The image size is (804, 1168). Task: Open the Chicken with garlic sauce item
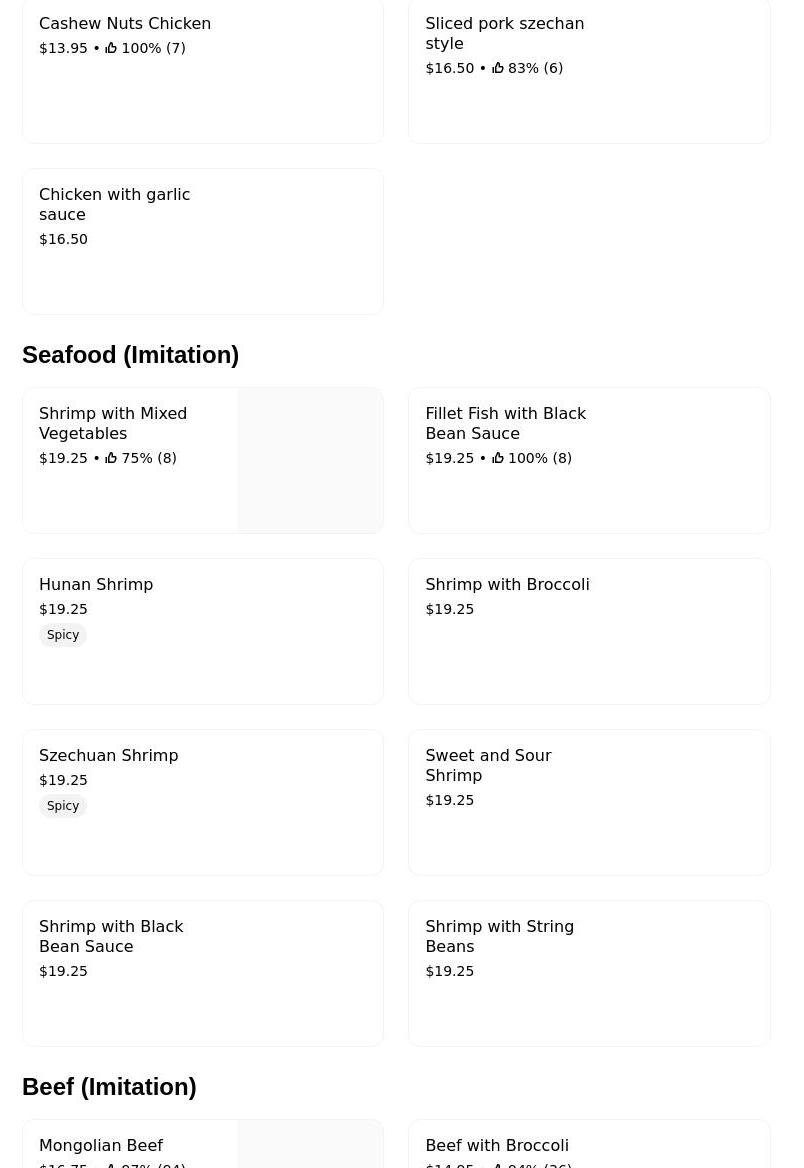tap(203, 241)
